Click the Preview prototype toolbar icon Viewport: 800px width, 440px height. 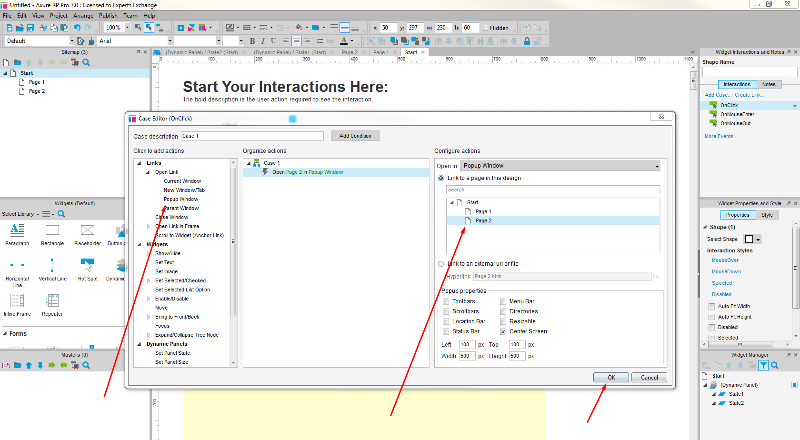(x=181, y=28)
